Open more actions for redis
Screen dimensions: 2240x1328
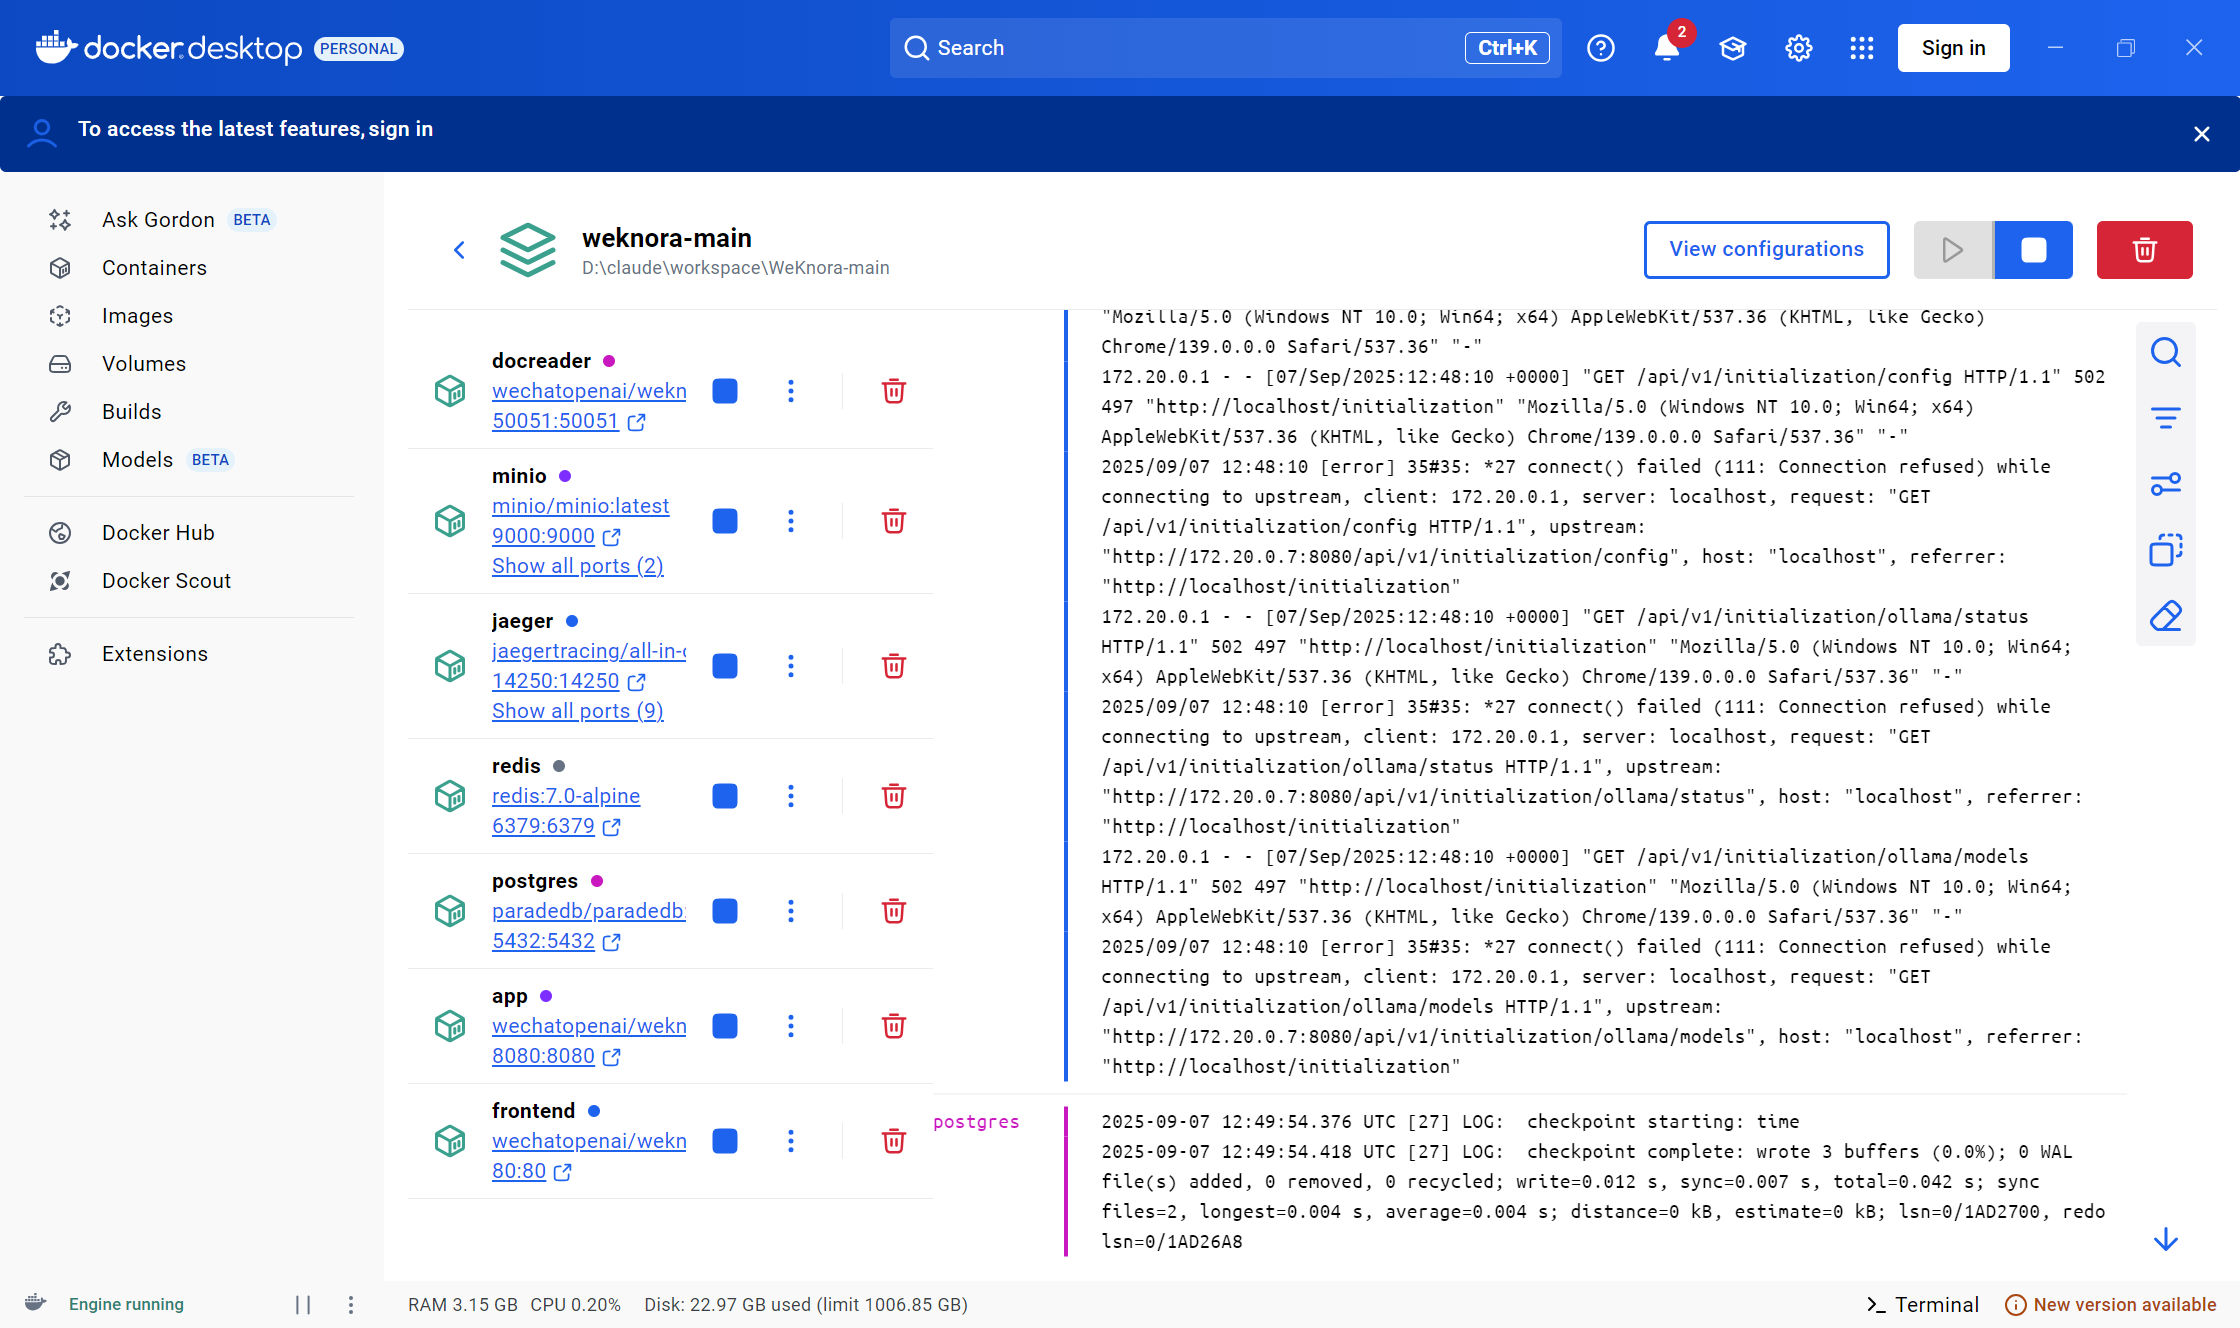pos(791,796)
